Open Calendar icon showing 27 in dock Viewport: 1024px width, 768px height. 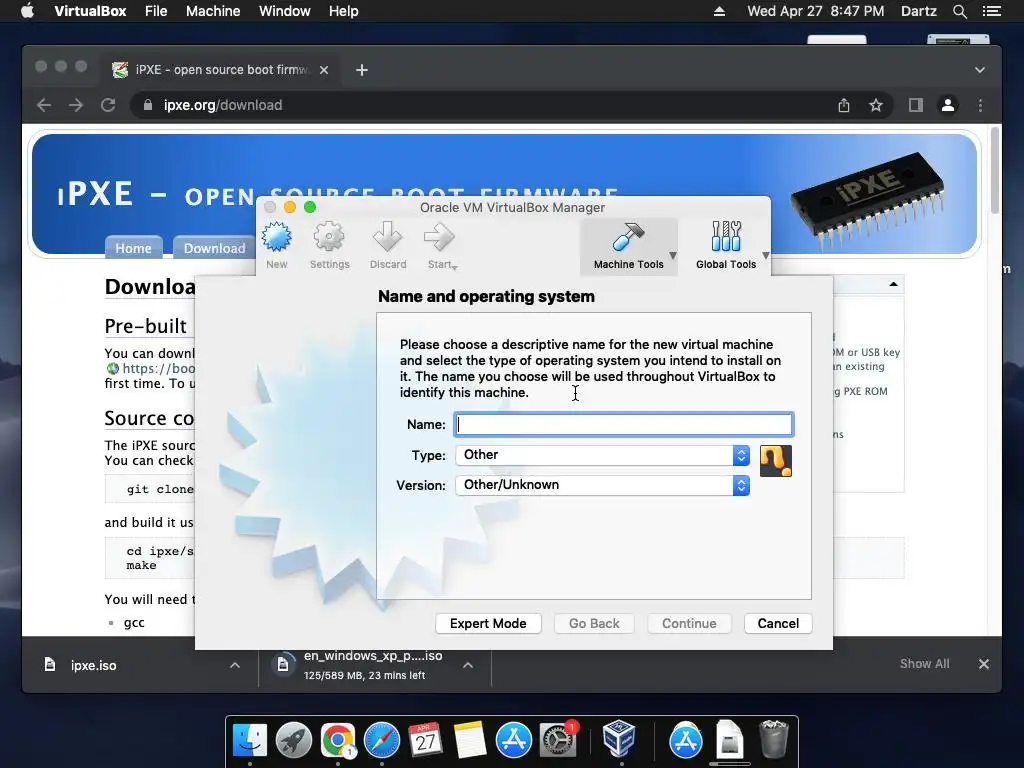426,740
